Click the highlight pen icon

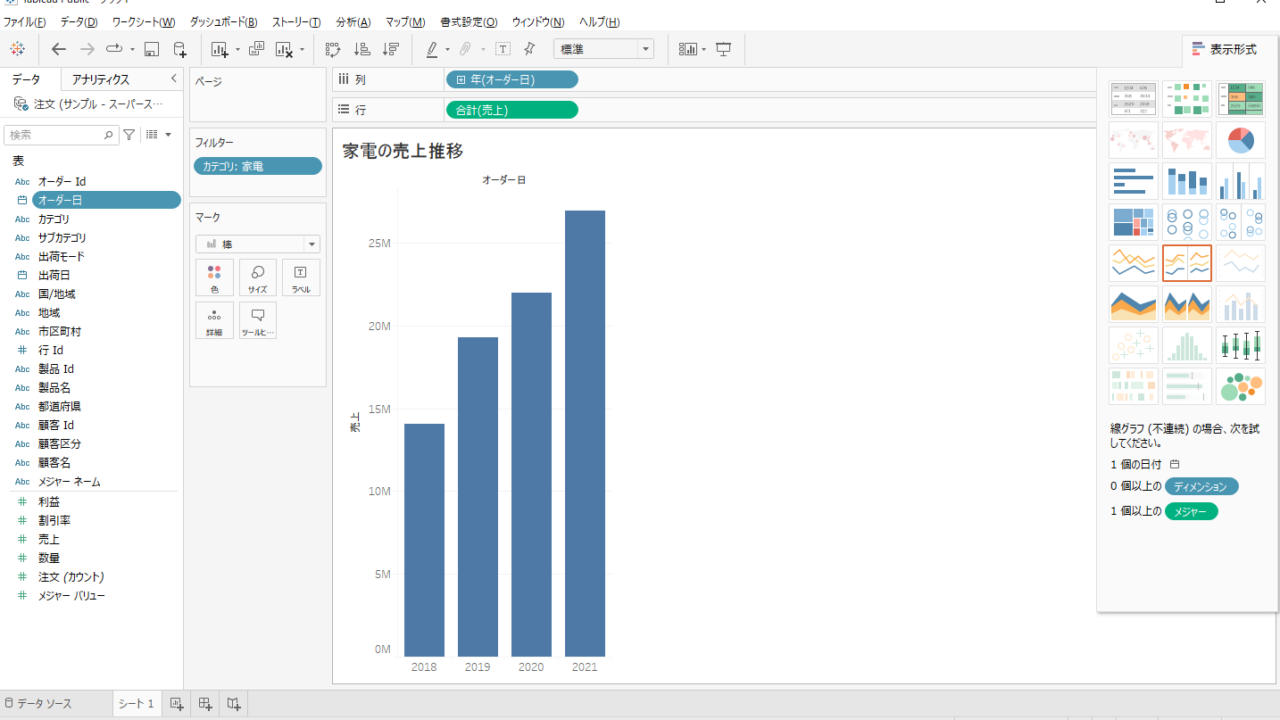(x=432, y=49)
